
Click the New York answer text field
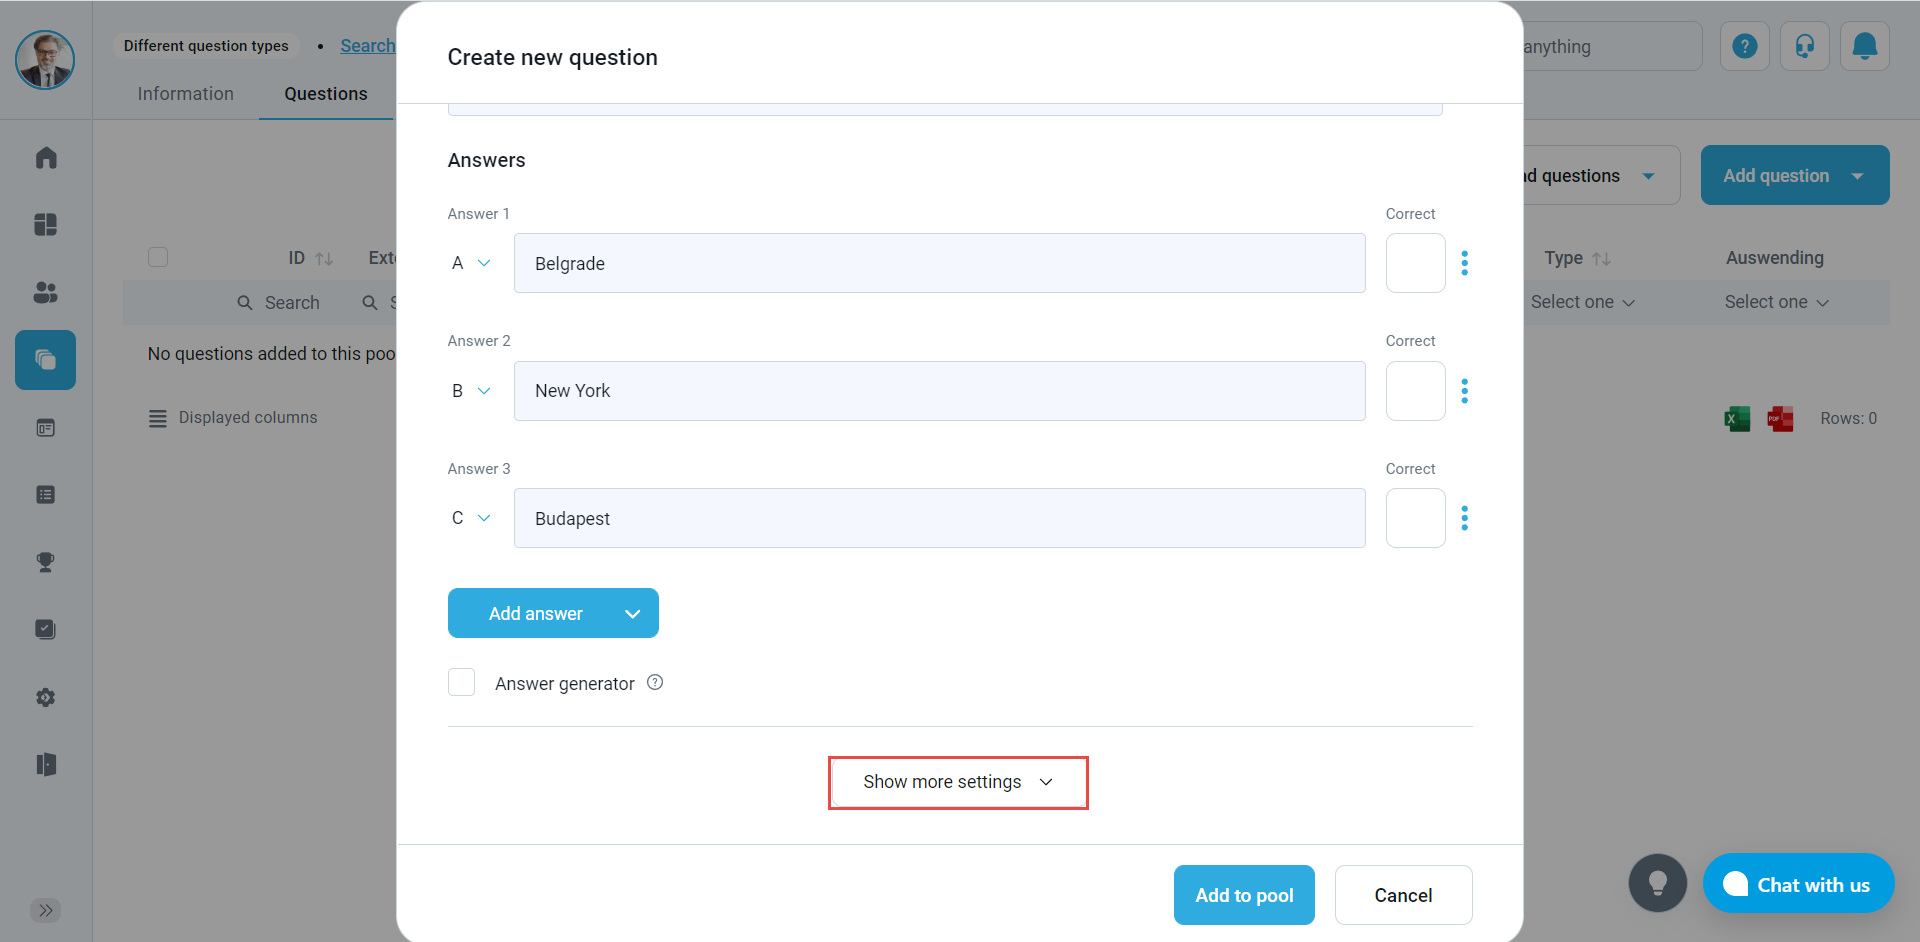pos(939,391)
